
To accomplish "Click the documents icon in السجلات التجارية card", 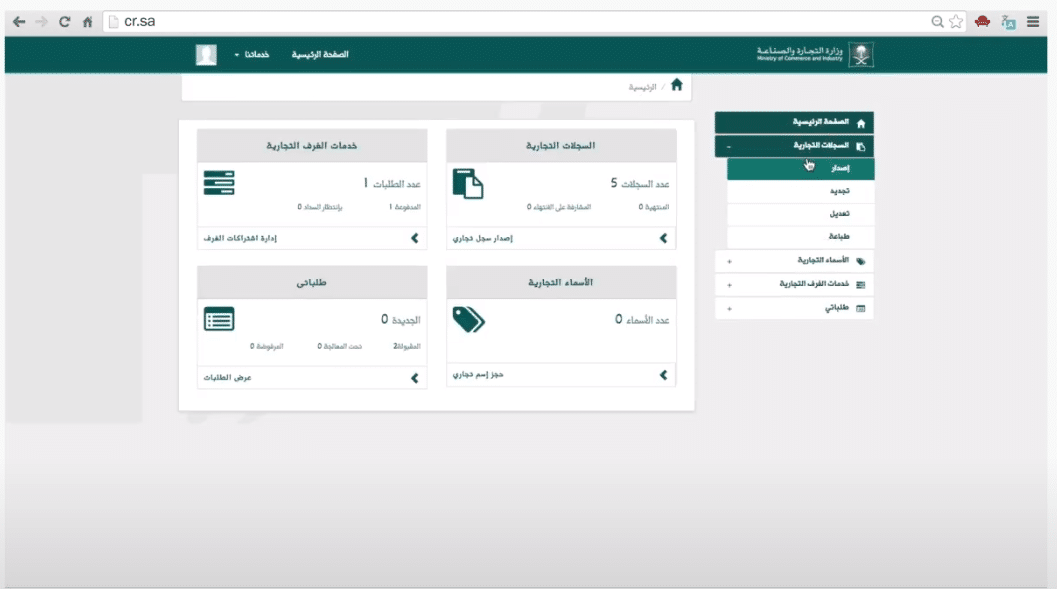I will click(468, 184).
